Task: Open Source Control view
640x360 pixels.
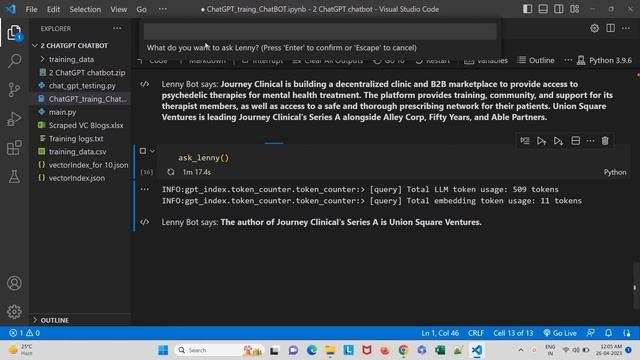Action: (x=14, y=90)
